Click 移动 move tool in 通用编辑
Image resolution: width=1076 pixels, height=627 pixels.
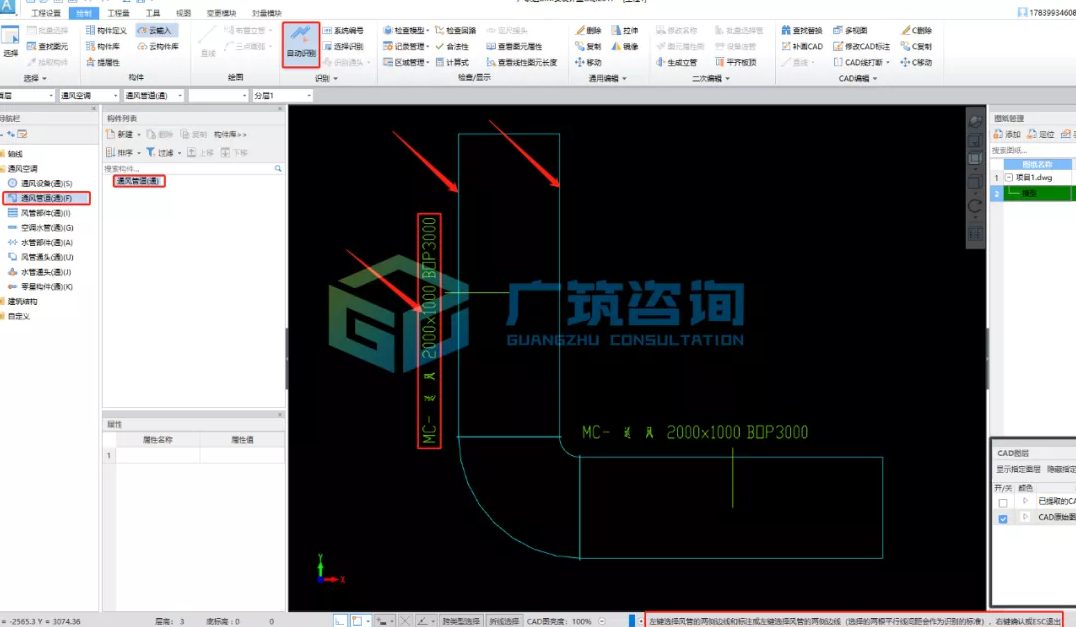[588, 62]
